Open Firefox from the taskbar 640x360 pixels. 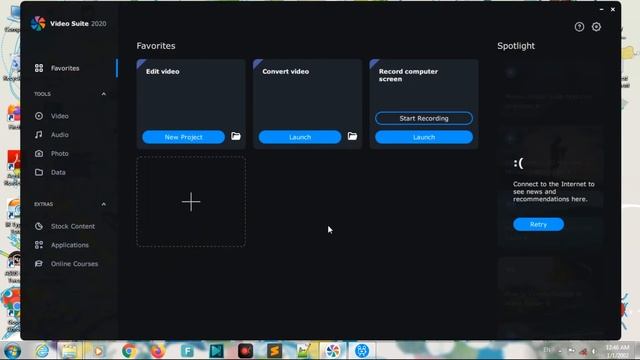click(158, 351)
